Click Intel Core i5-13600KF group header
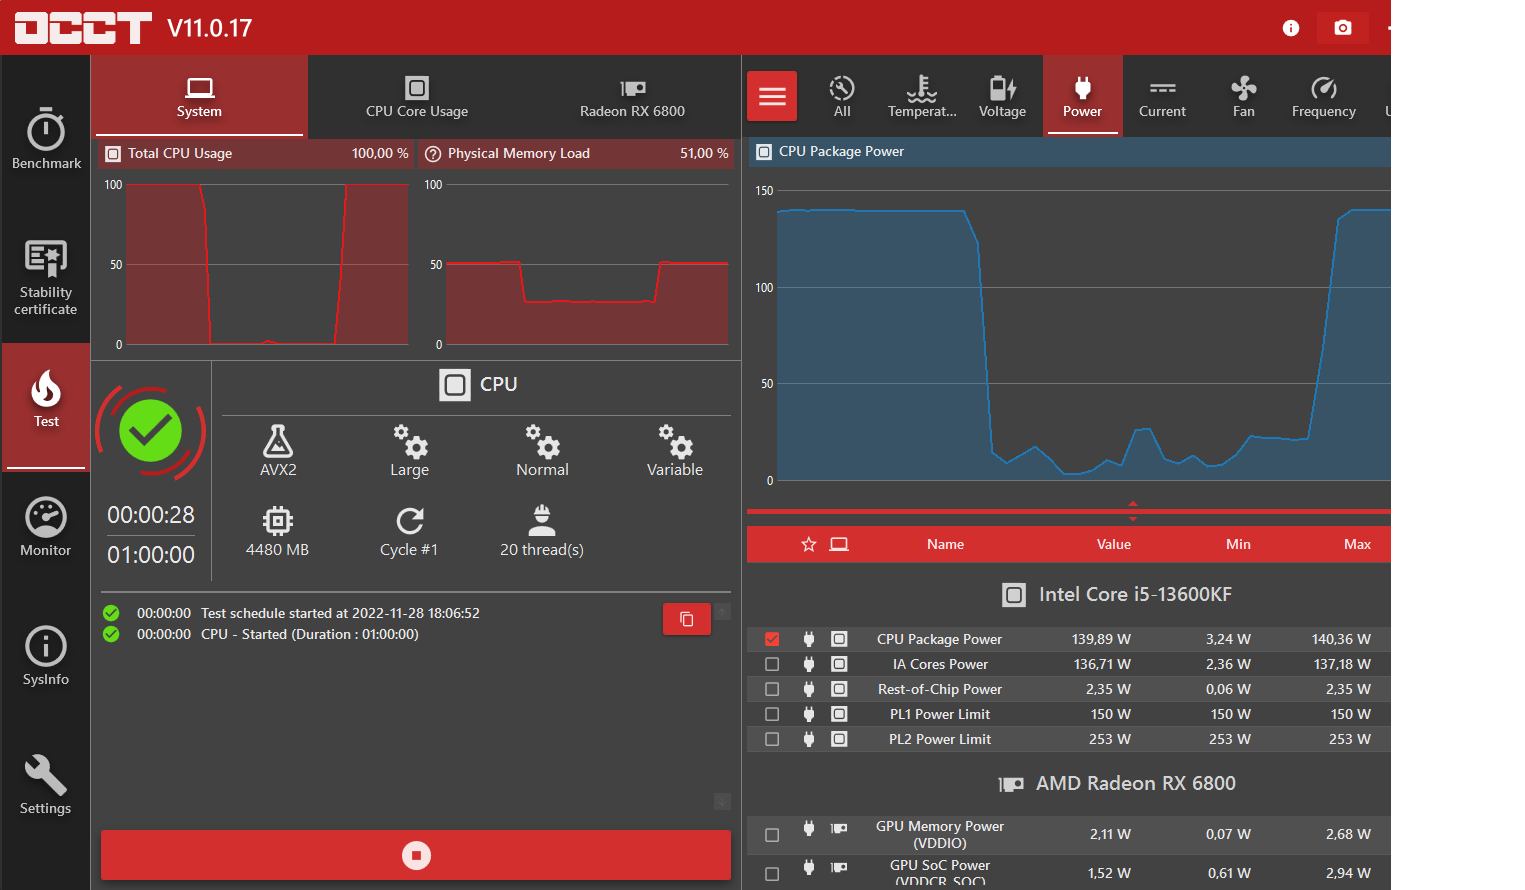Screen dimensions: 1525x890 click(x=1117, y=594)
